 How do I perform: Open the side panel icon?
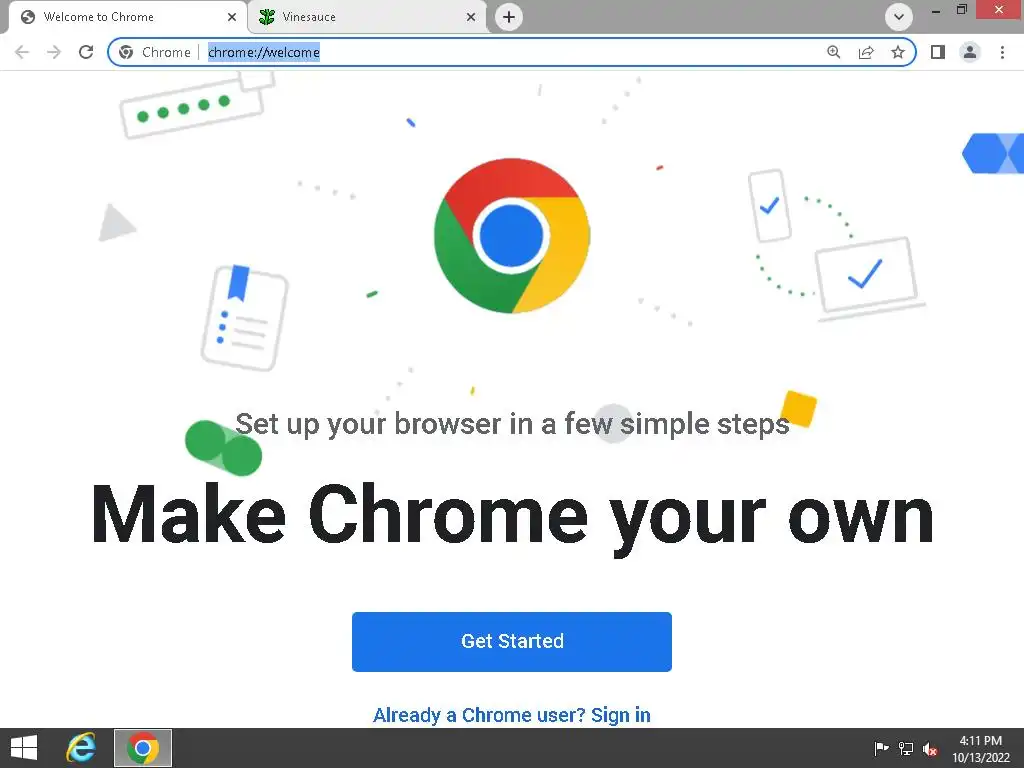tap(938, 52)
